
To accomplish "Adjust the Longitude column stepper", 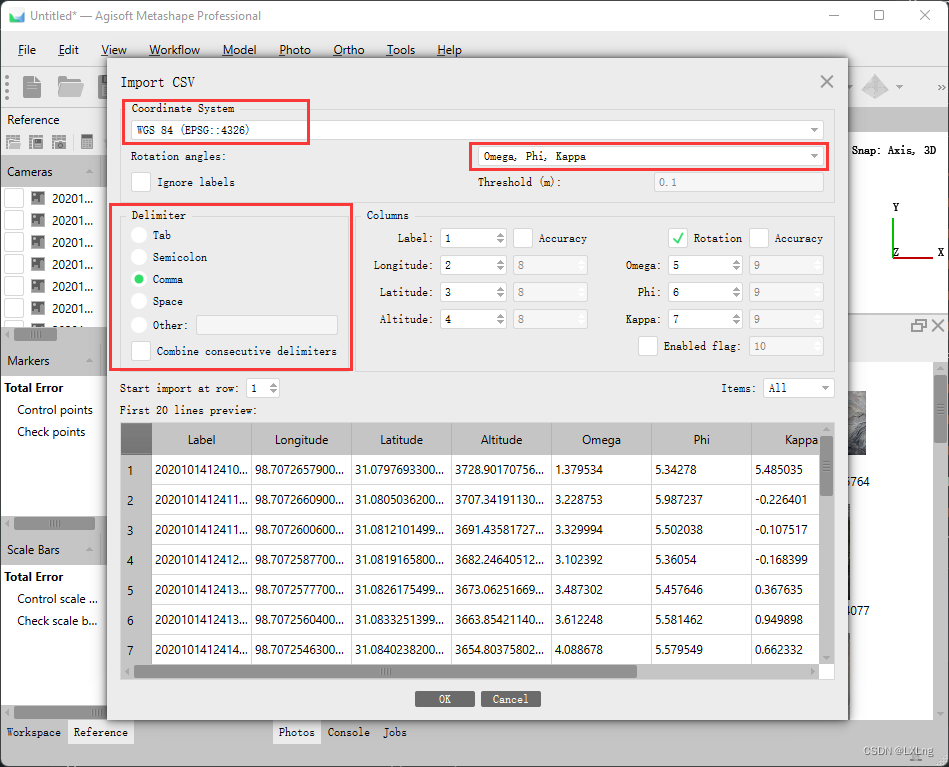I will click(500, 265).
